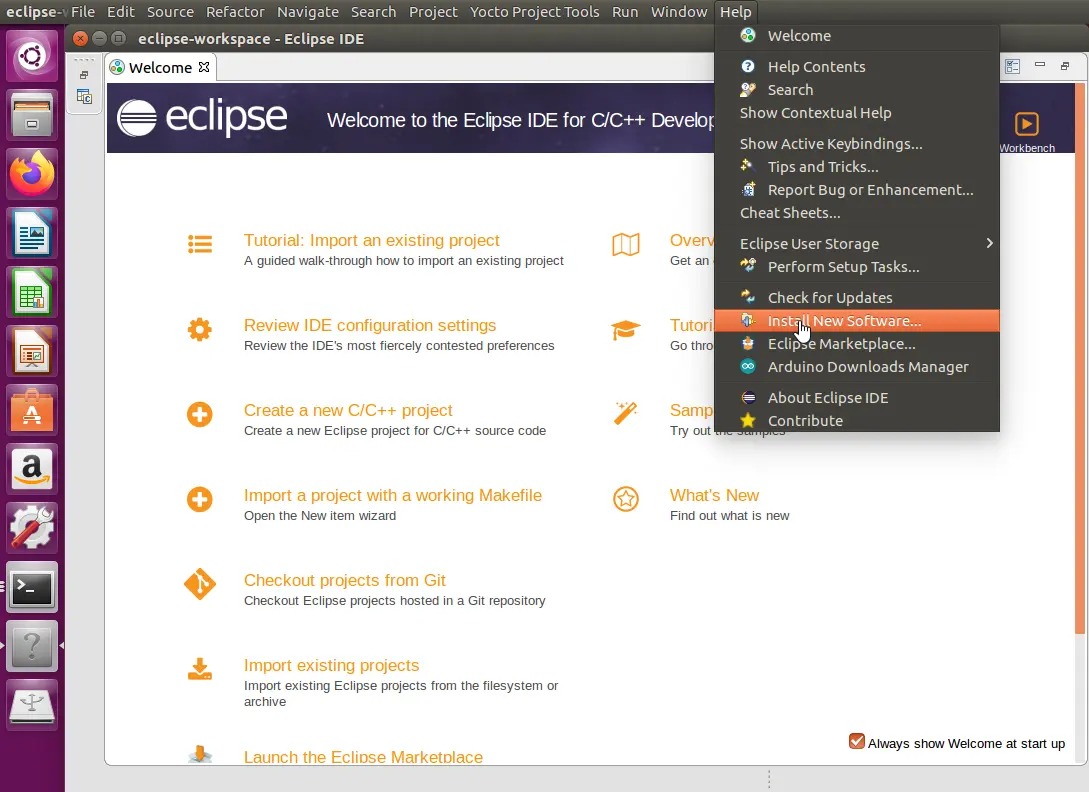Open Eclipse Marketplace from Help menu

pyautogui.click(x=841, y=344)
